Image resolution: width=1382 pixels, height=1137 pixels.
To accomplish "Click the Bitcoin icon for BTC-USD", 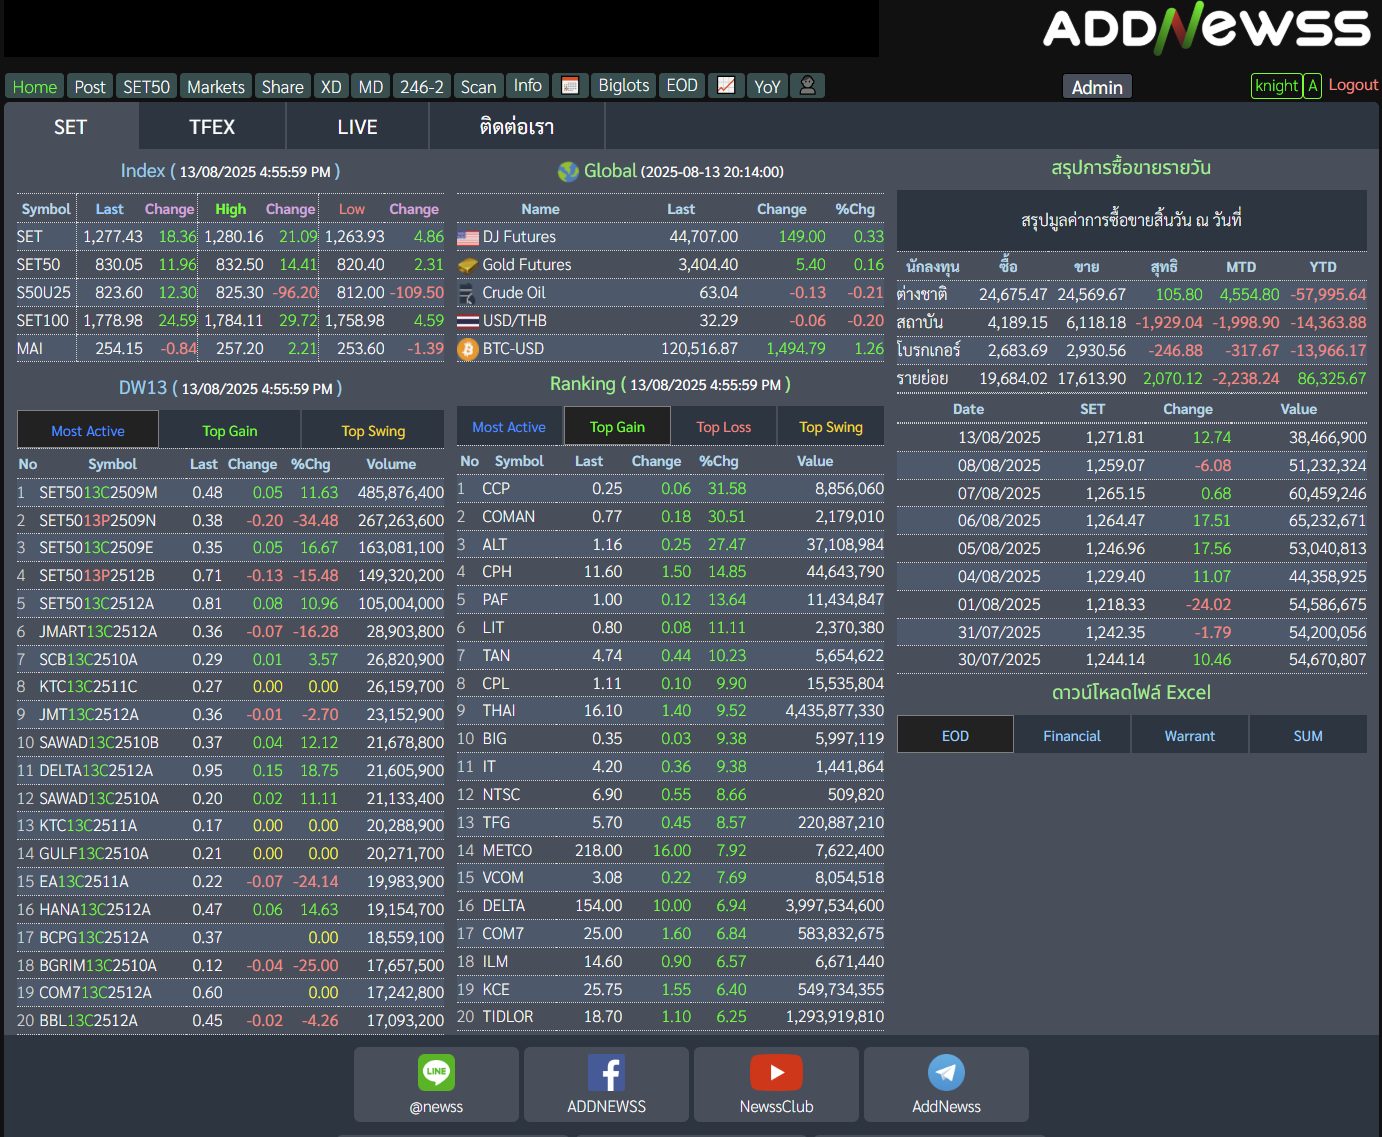I will pos(468,349).
